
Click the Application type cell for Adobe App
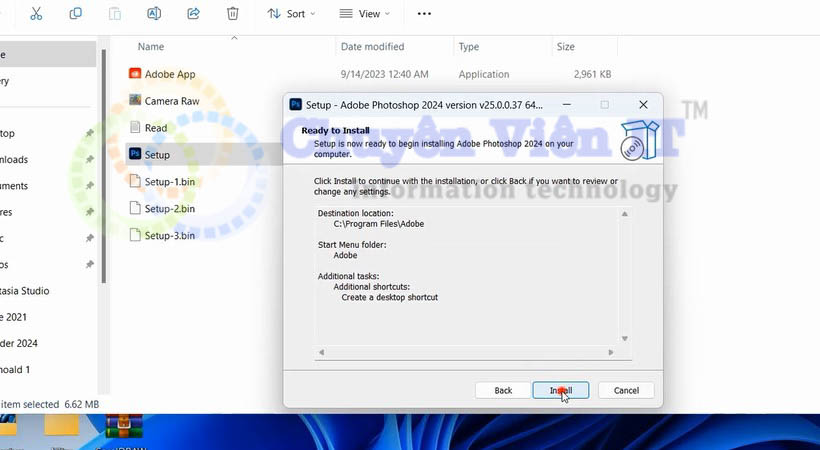484,74
